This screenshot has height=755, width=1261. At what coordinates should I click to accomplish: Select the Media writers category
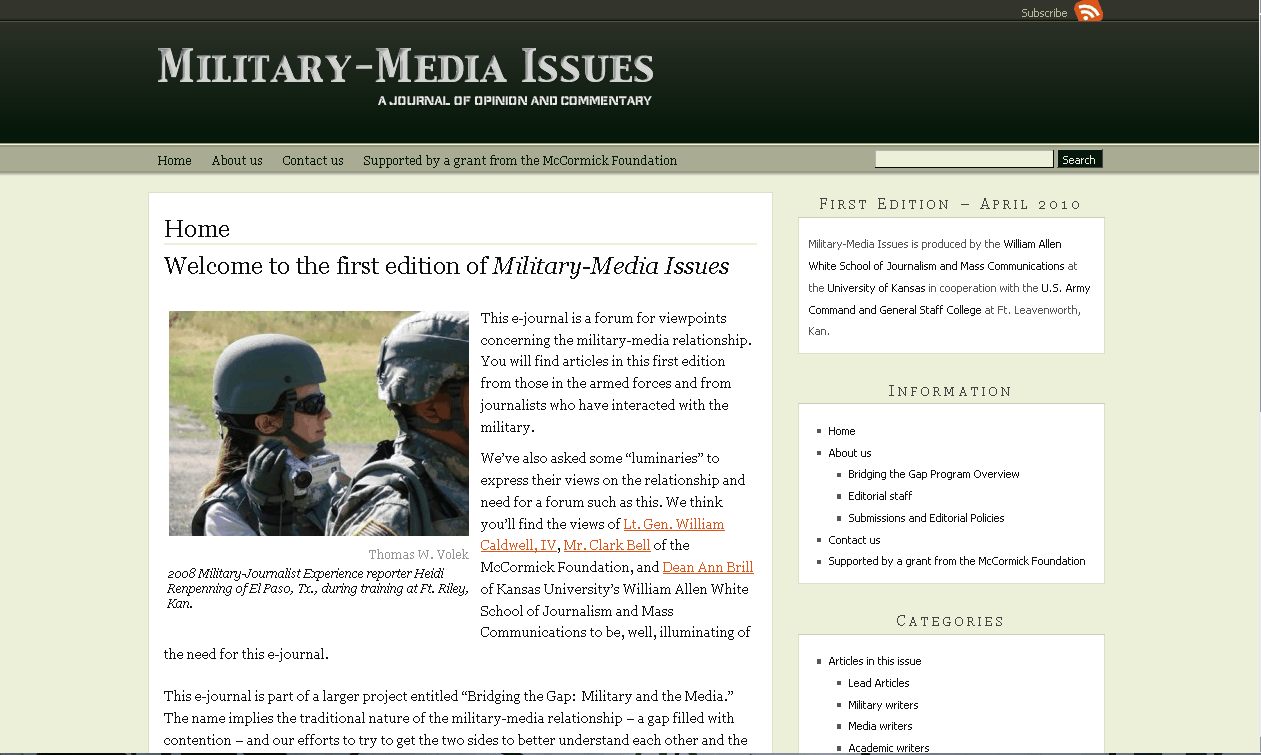point(880,726)
